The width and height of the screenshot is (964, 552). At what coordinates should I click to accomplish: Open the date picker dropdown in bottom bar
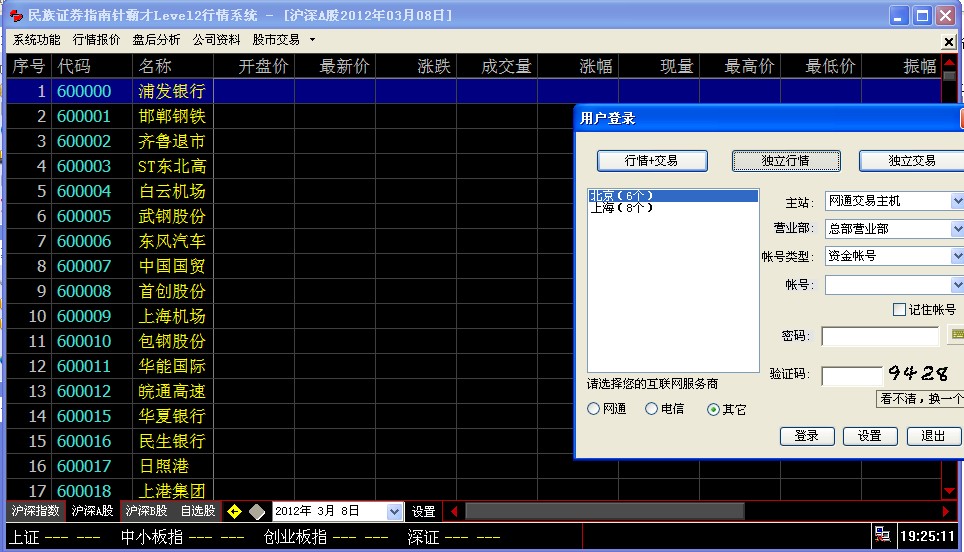[394, 512]
